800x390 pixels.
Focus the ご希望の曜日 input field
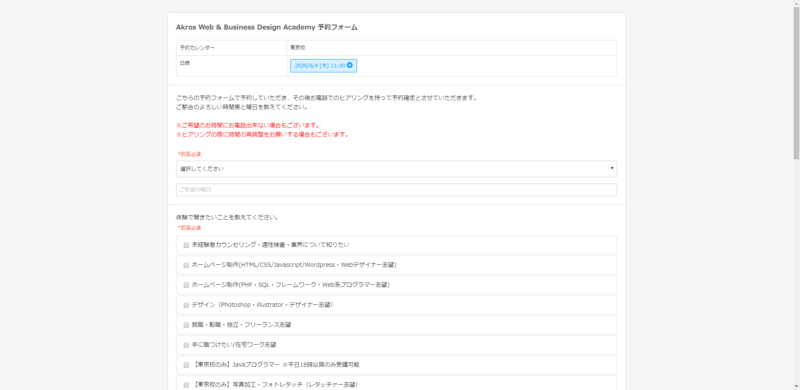(x=396, y=189)
